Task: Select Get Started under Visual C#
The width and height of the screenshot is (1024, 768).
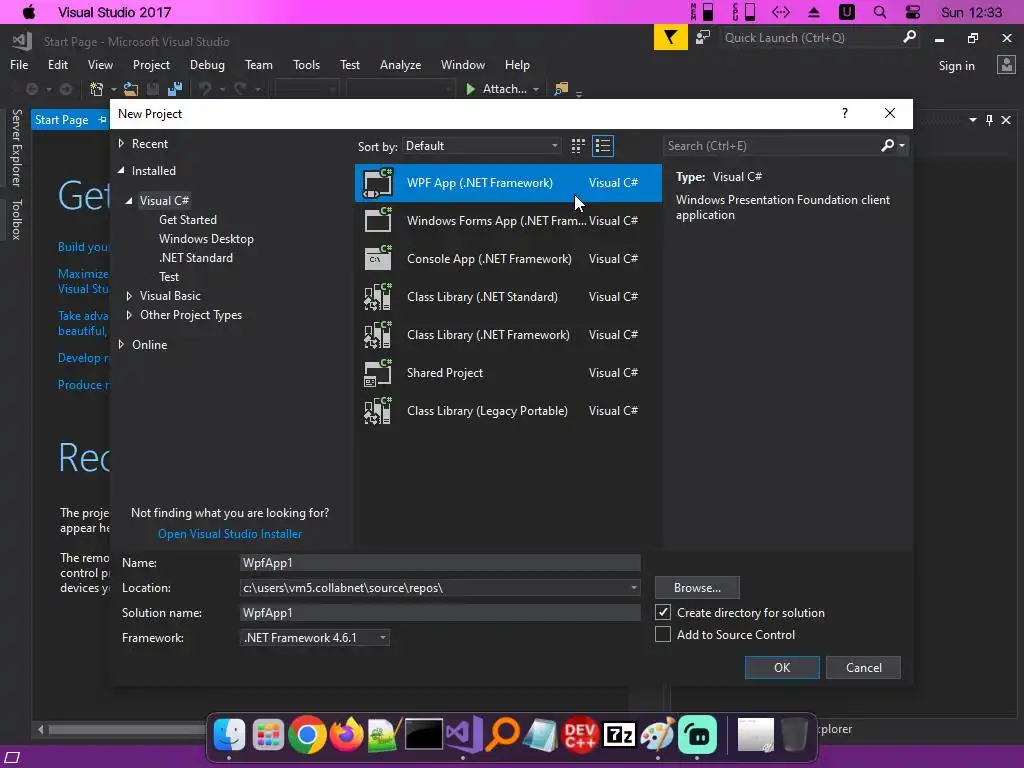Action: coord(187,220)
